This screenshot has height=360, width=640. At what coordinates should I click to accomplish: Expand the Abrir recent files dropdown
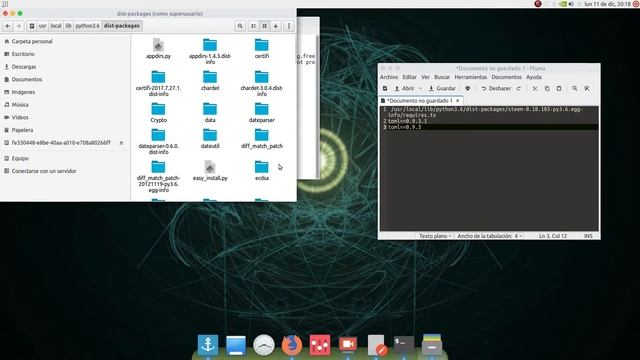click(x=420, y=89)
